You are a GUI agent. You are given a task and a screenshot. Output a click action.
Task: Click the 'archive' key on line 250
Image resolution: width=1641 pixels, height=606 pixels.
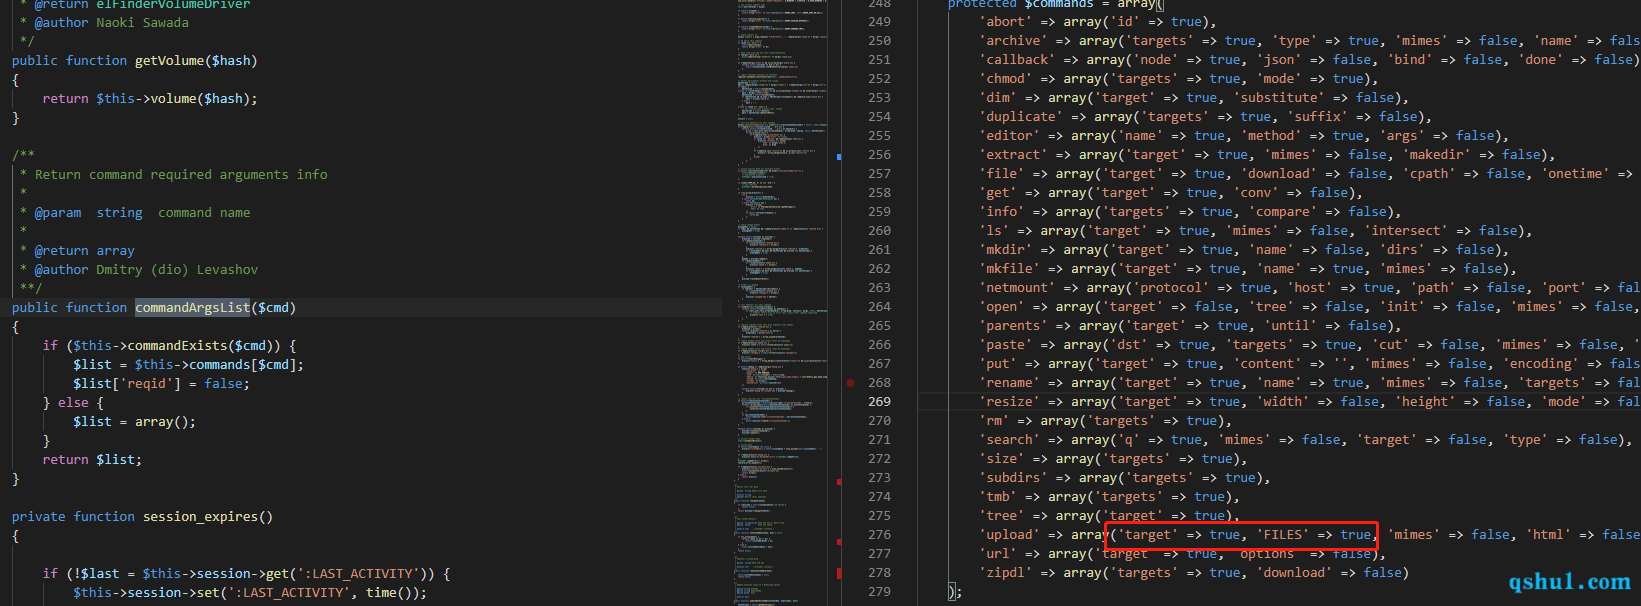(x=1013, y=41)
